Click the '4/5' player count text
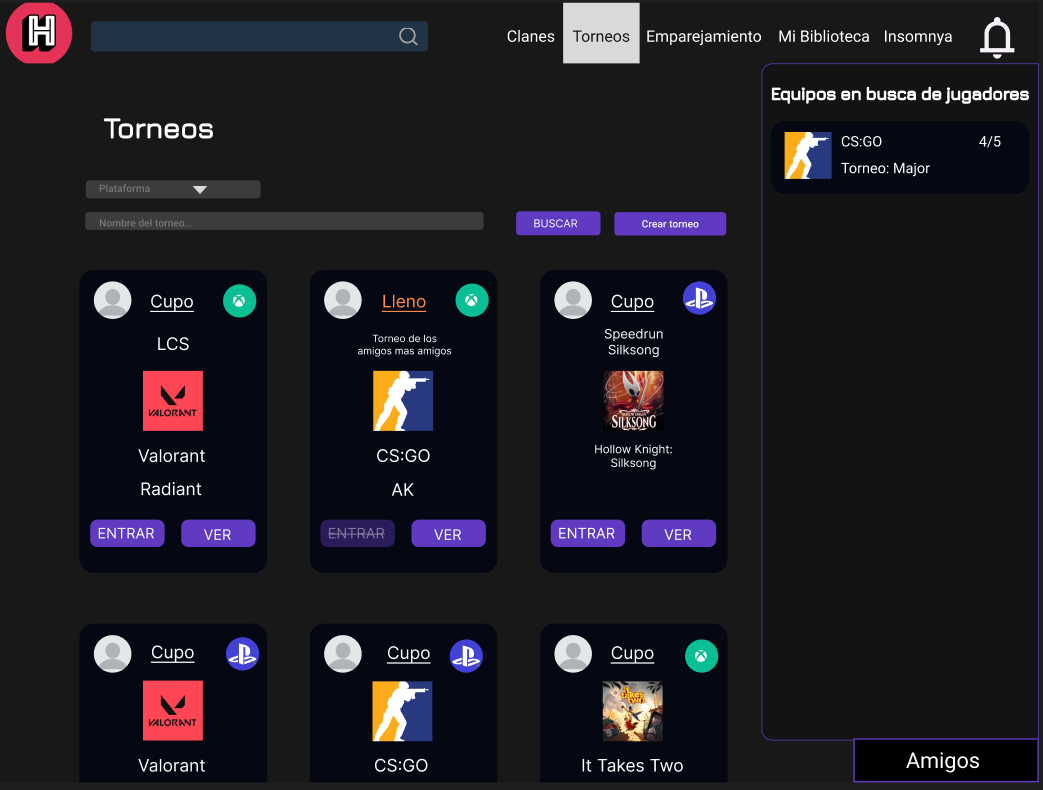This screenshot has height=790, width=1043. click(990, 142)
